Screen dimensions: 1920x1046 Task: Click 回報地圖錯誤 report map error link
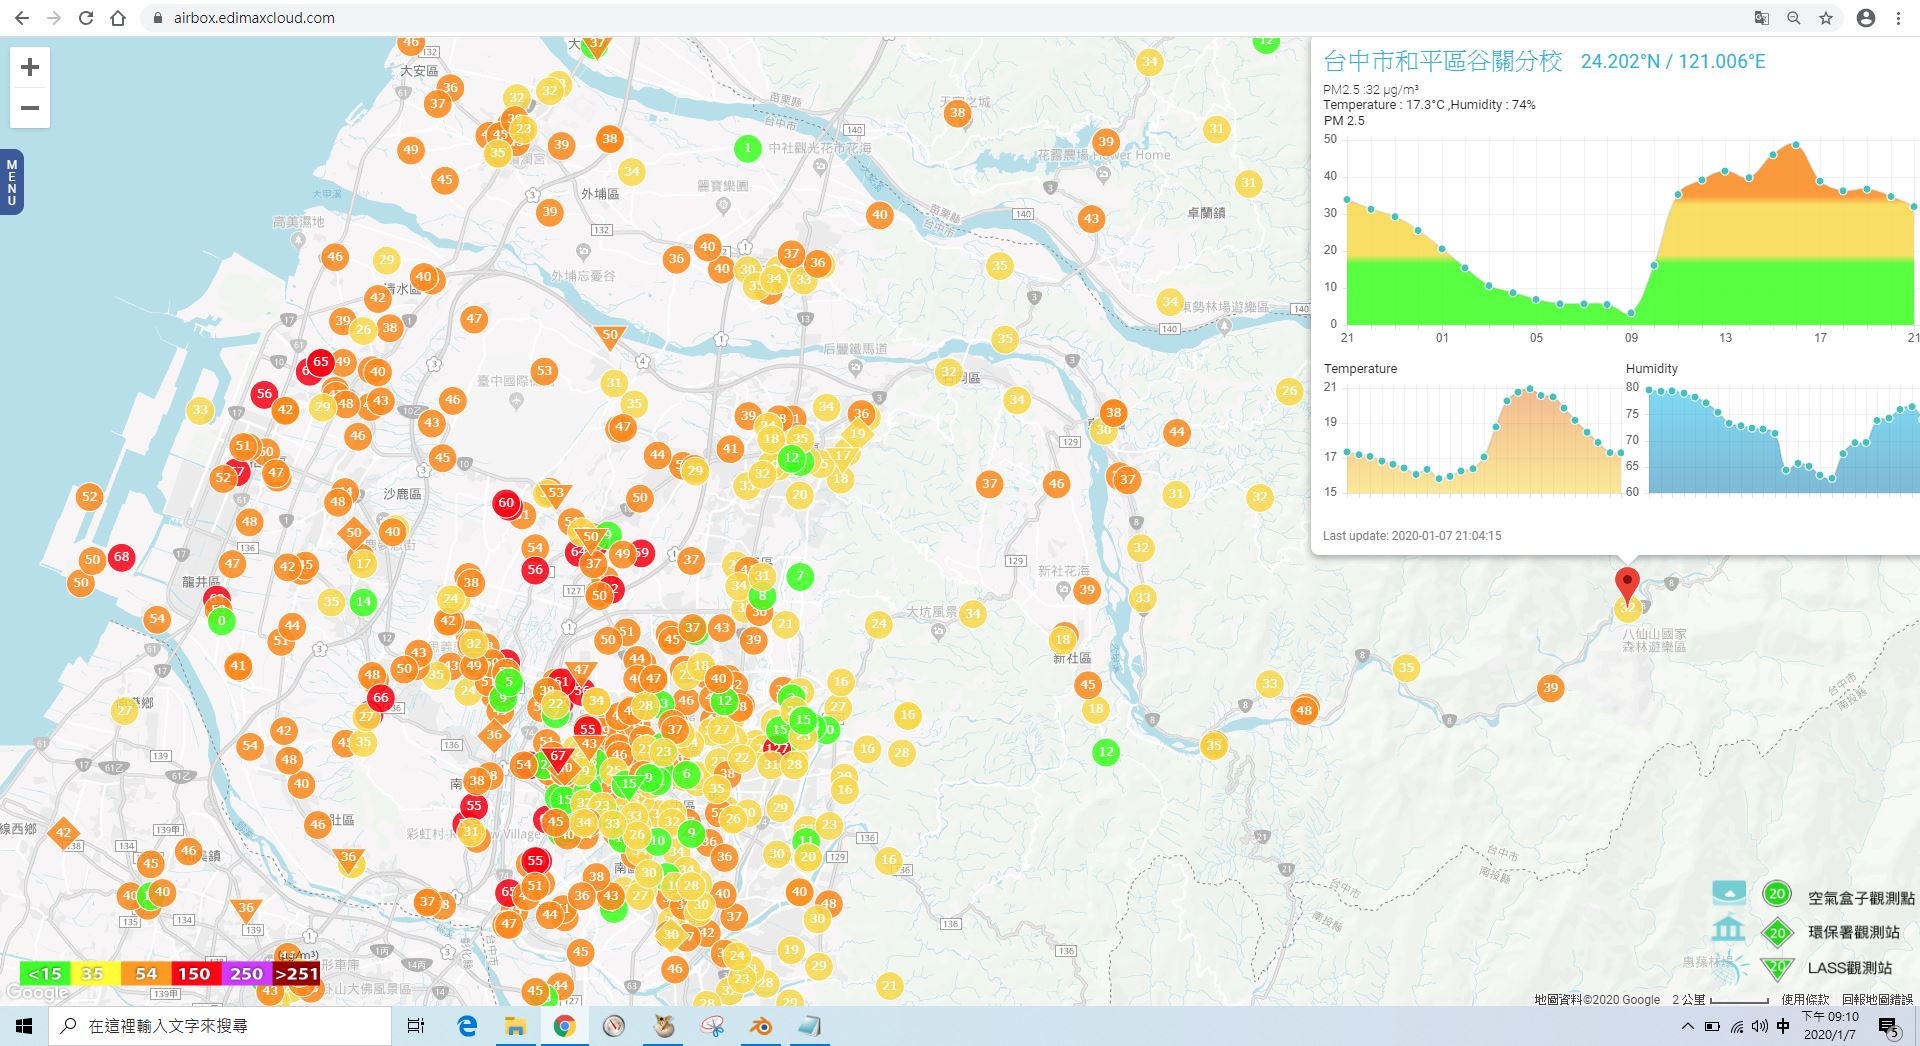pyautogui.click(x=1877, y=999)
